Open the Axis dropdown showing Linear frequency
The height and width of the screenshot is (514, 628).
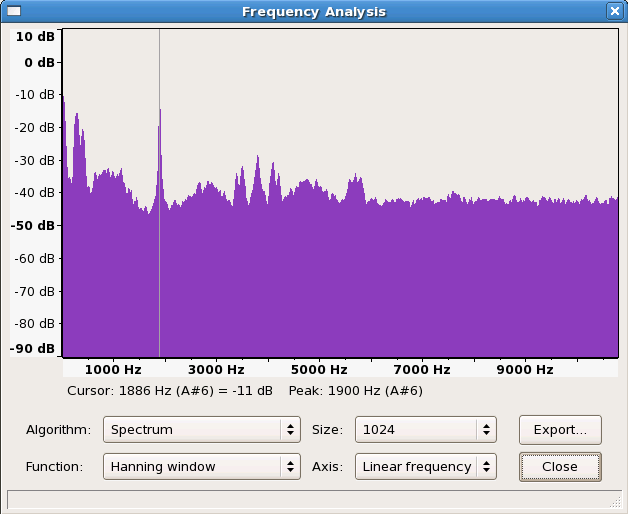426,466
